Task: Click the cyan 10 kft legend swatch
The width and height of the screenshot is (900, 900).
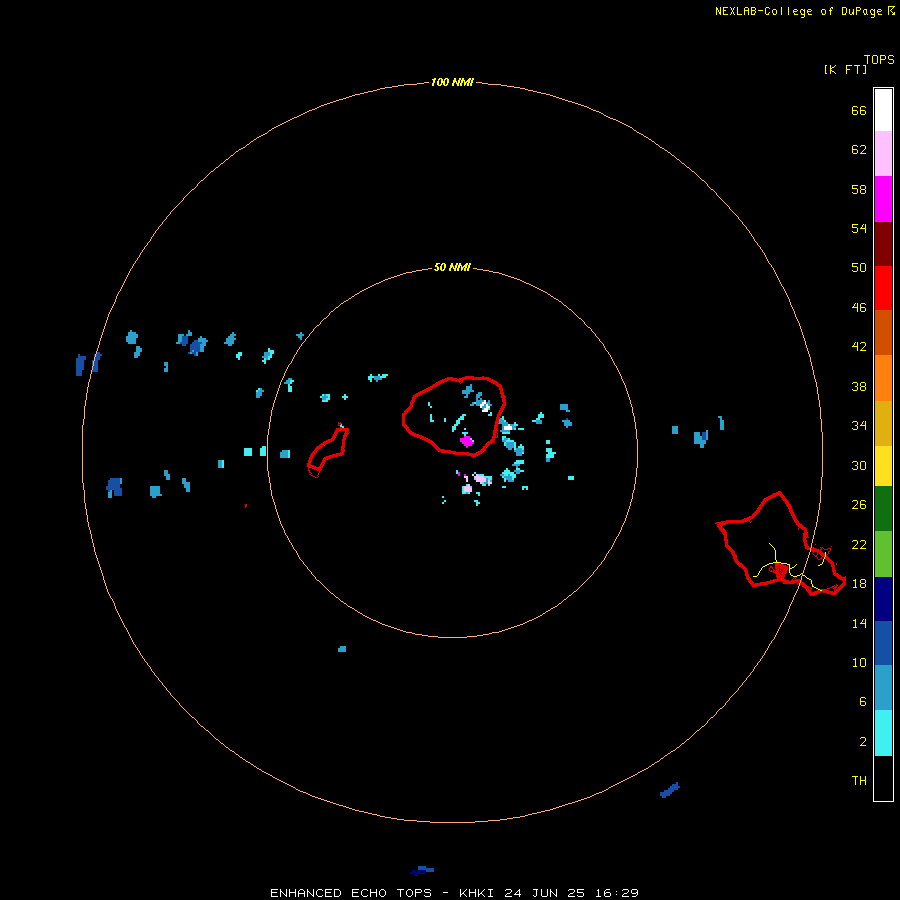Action: coord(883,733)
